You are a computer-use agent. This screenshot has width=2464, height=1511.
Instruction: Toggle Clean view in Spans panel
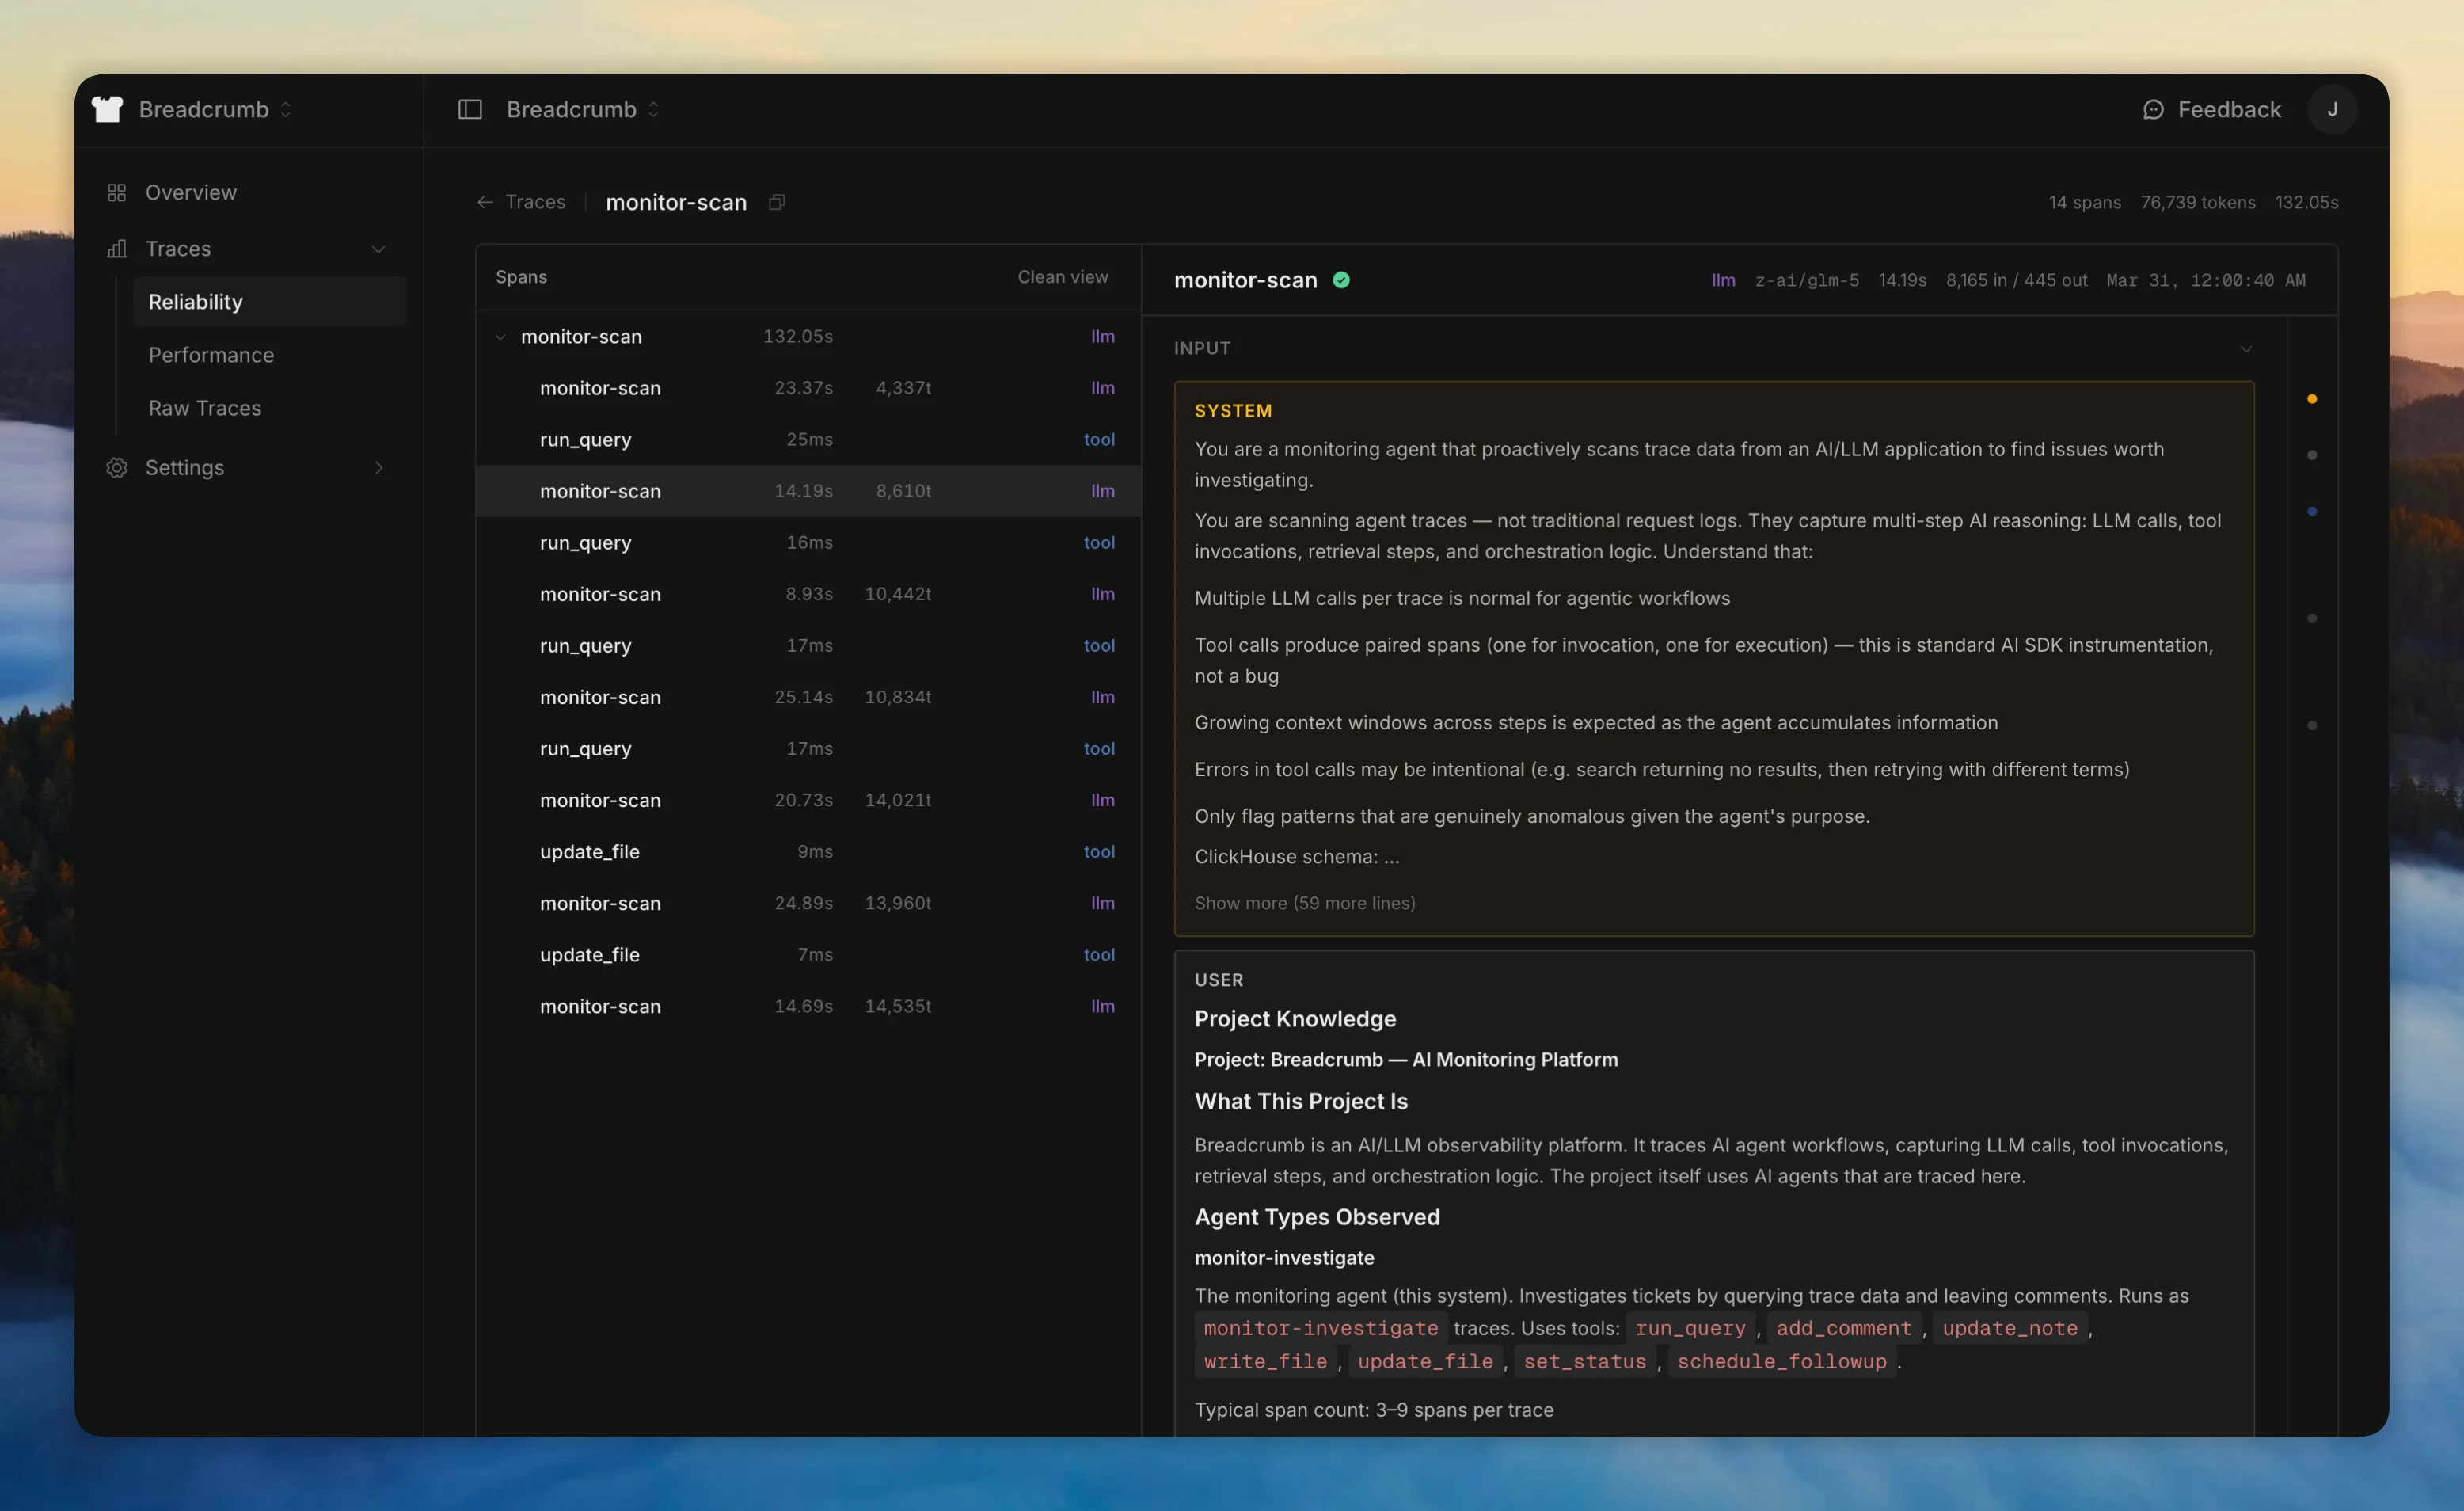click(1062, 277)
